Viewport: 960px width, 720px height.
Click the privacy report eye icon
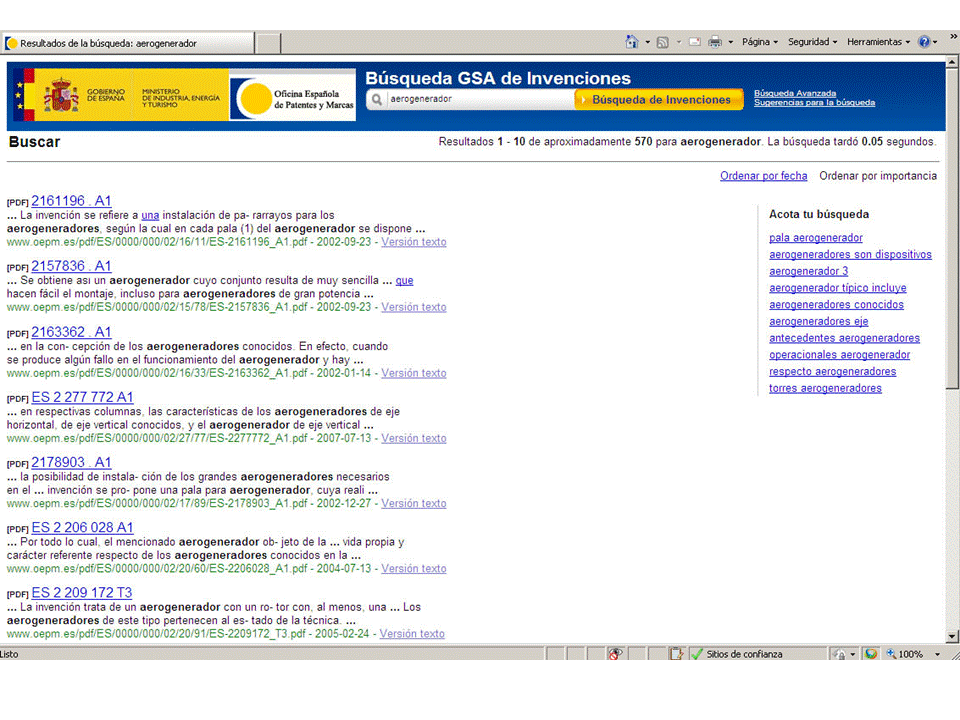tap(615, 654)
